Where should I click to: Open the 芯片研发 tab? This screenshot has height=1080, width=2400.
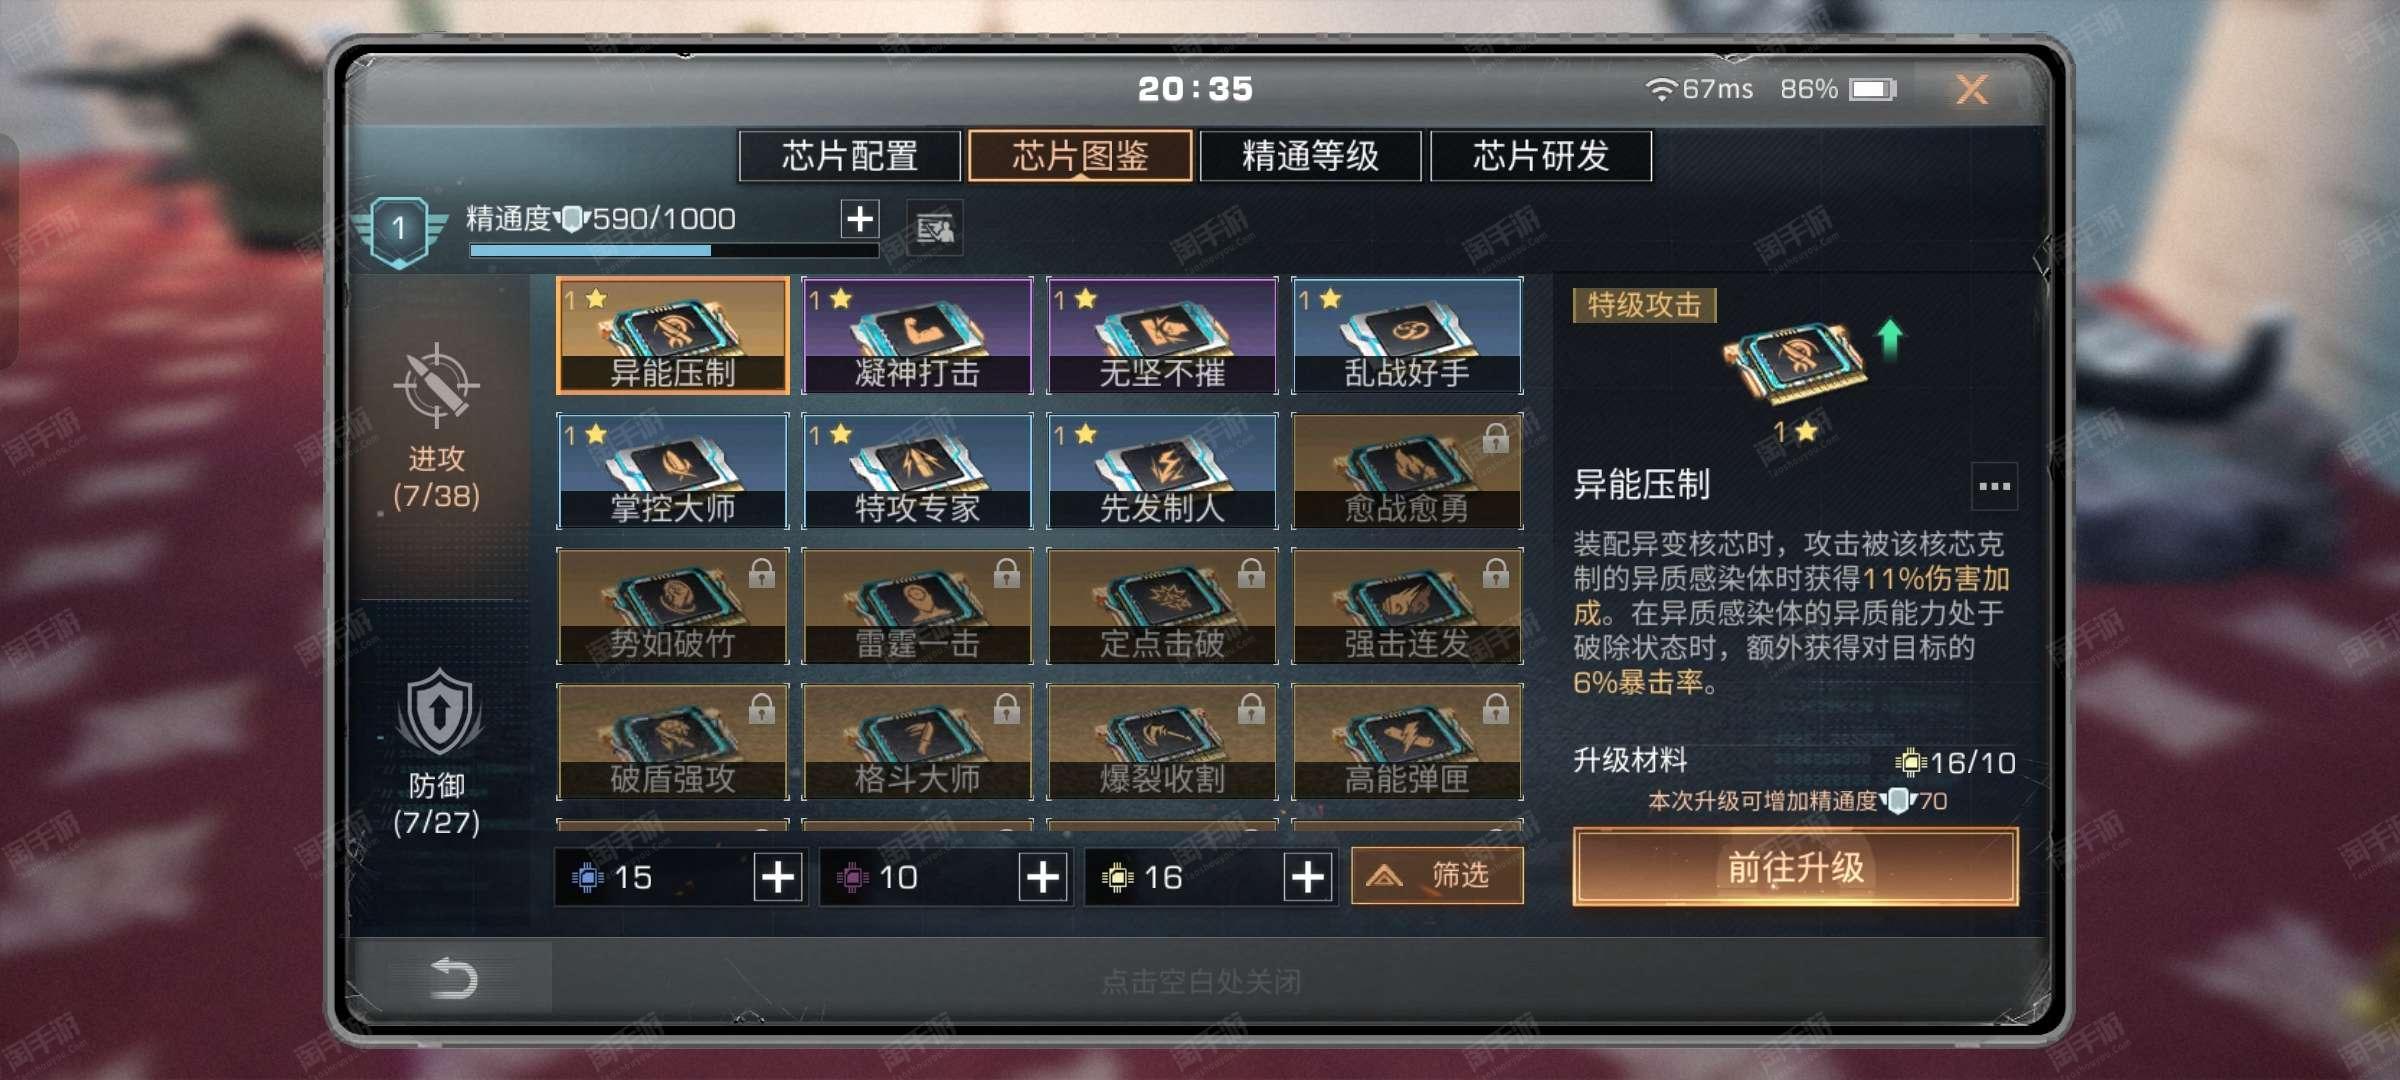point(1541,156)
